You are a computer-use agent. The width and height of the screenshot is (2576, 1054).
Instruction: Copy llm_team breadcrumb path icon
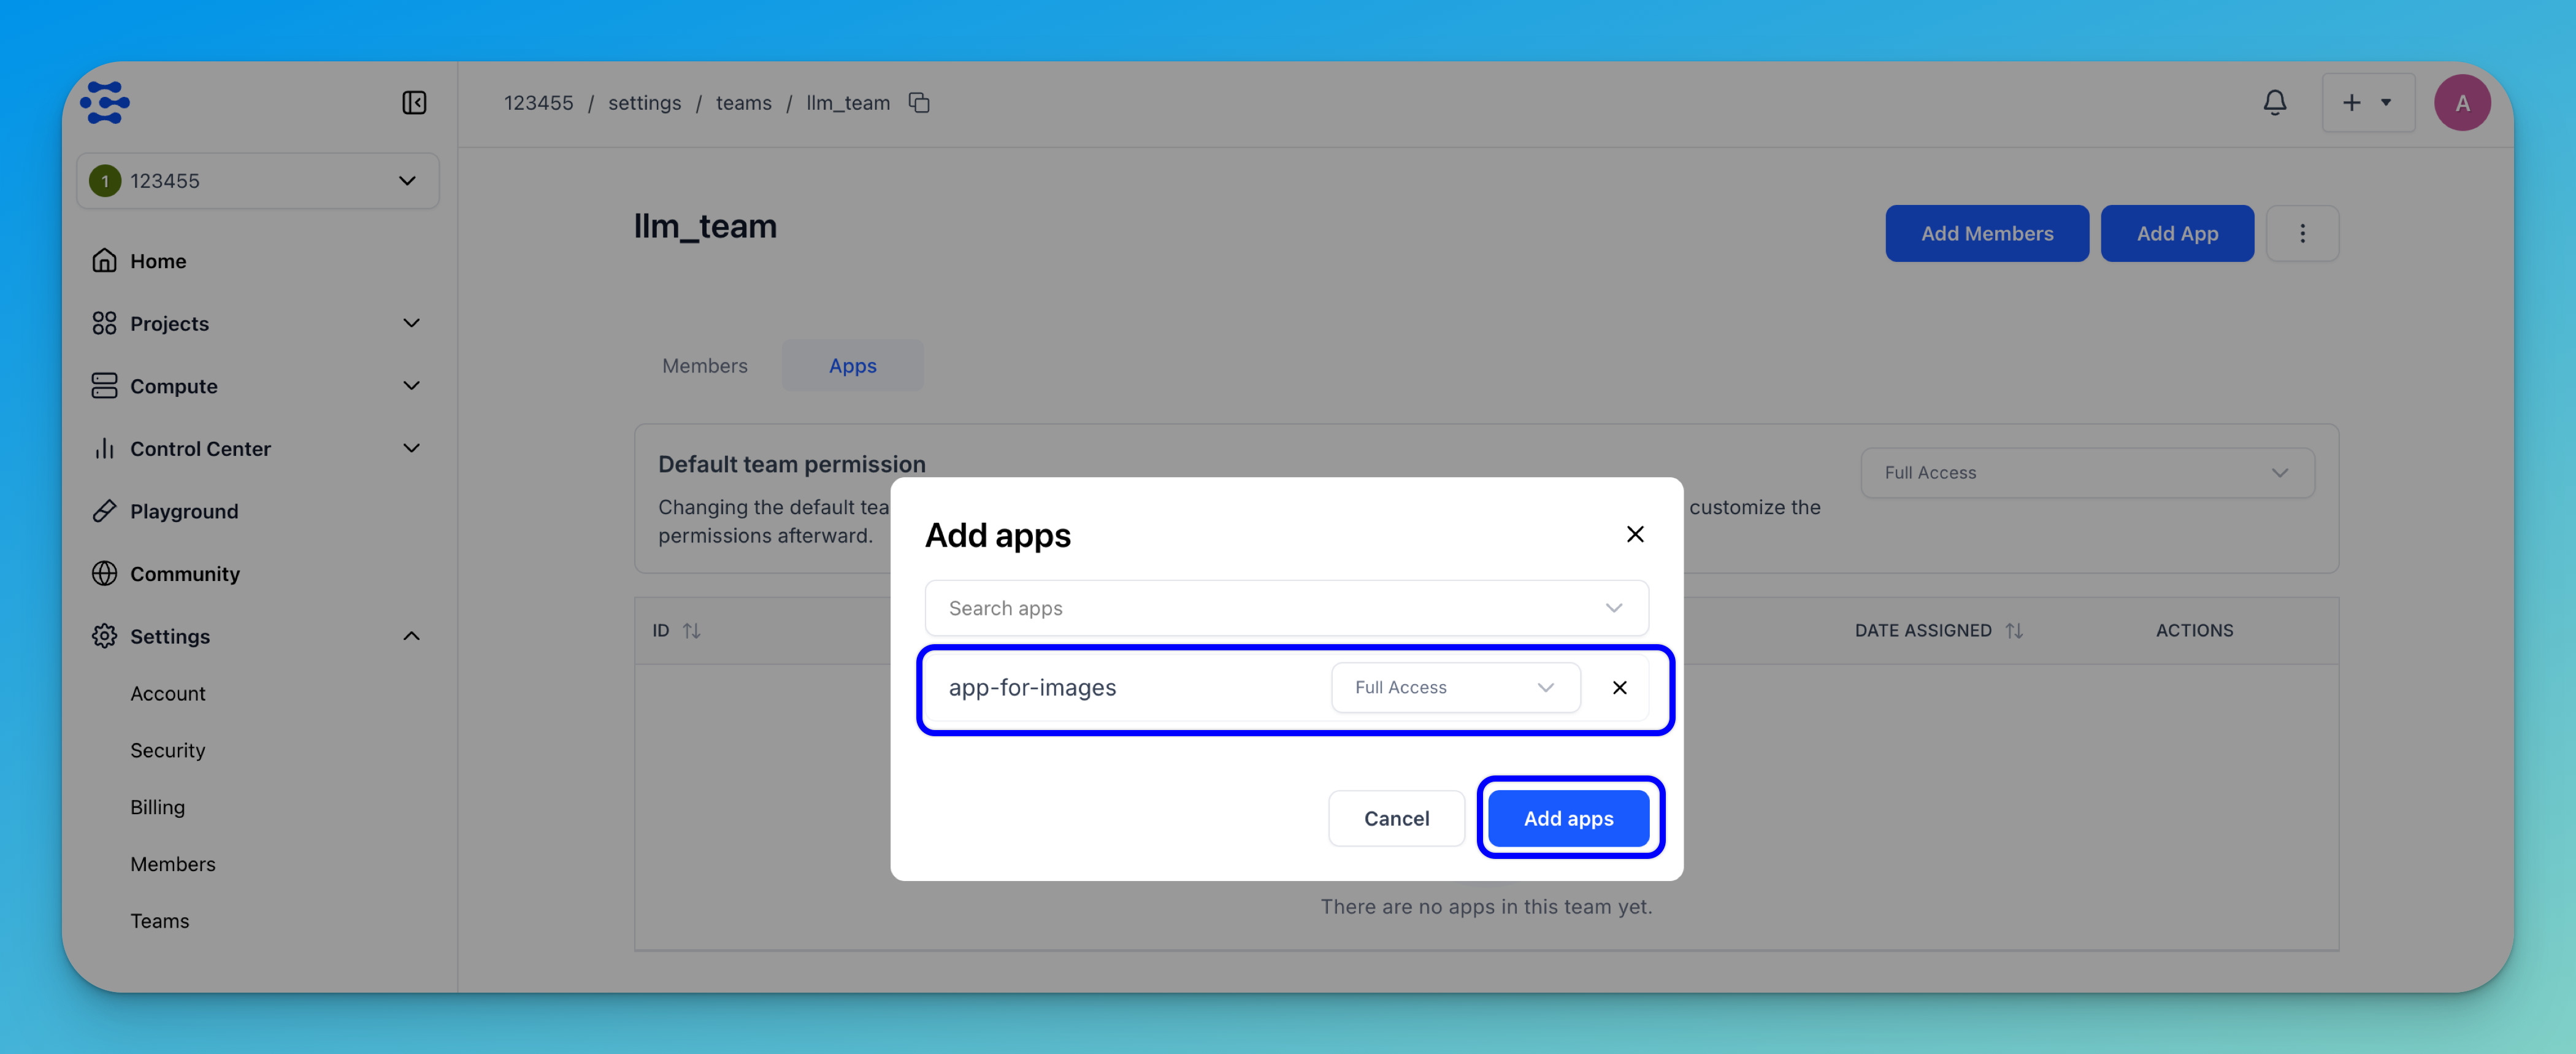tap(919, 103)
